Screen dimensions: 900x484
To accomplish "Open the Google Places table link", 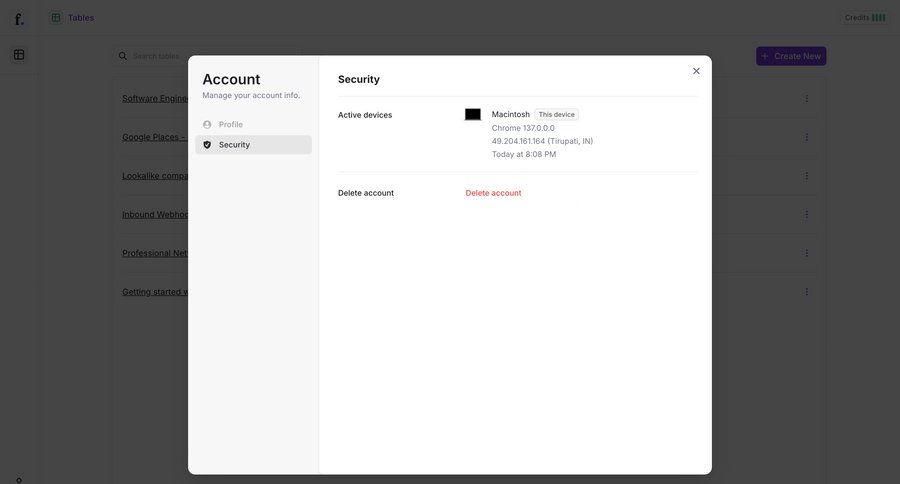I will 155,137.
